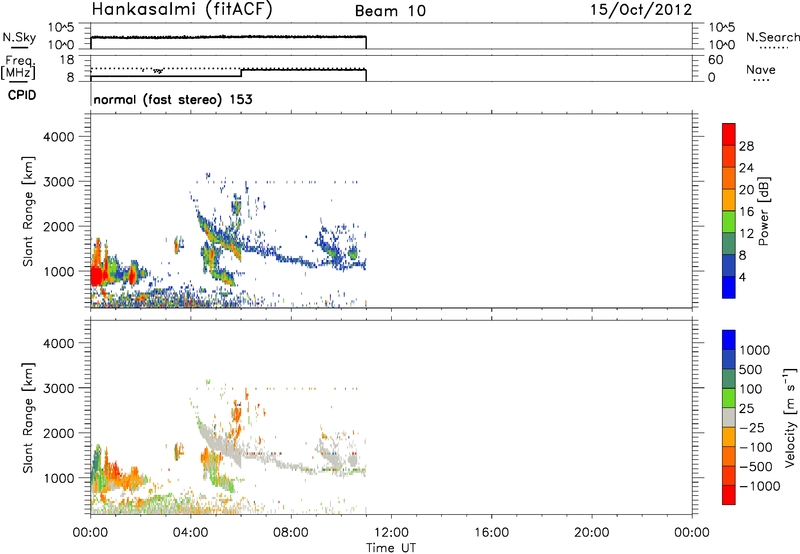
Task: Click the '12:00' time axis label
Action: click(391, 533)
